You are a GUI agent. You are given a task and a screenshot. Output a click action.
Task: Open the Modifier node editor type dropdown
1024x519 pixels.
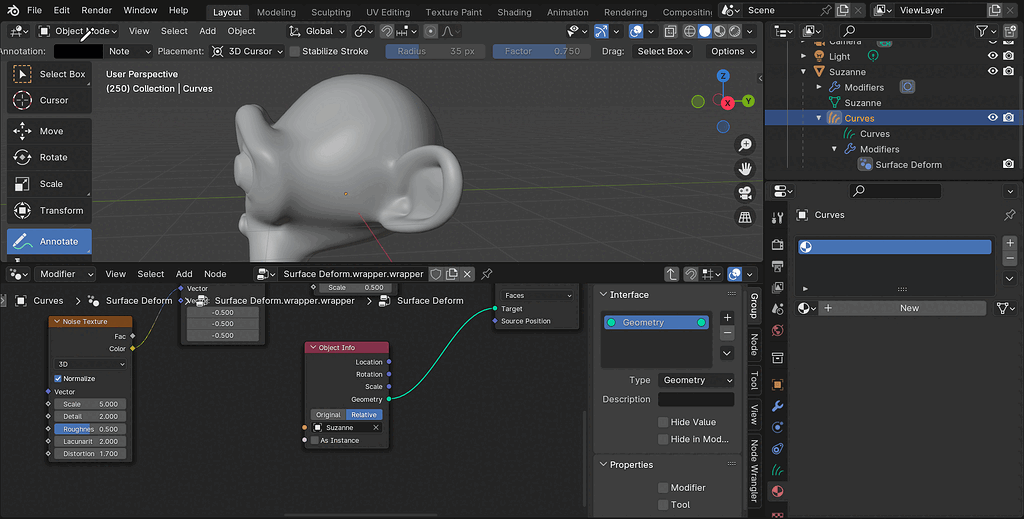click(x=65, y=274)
